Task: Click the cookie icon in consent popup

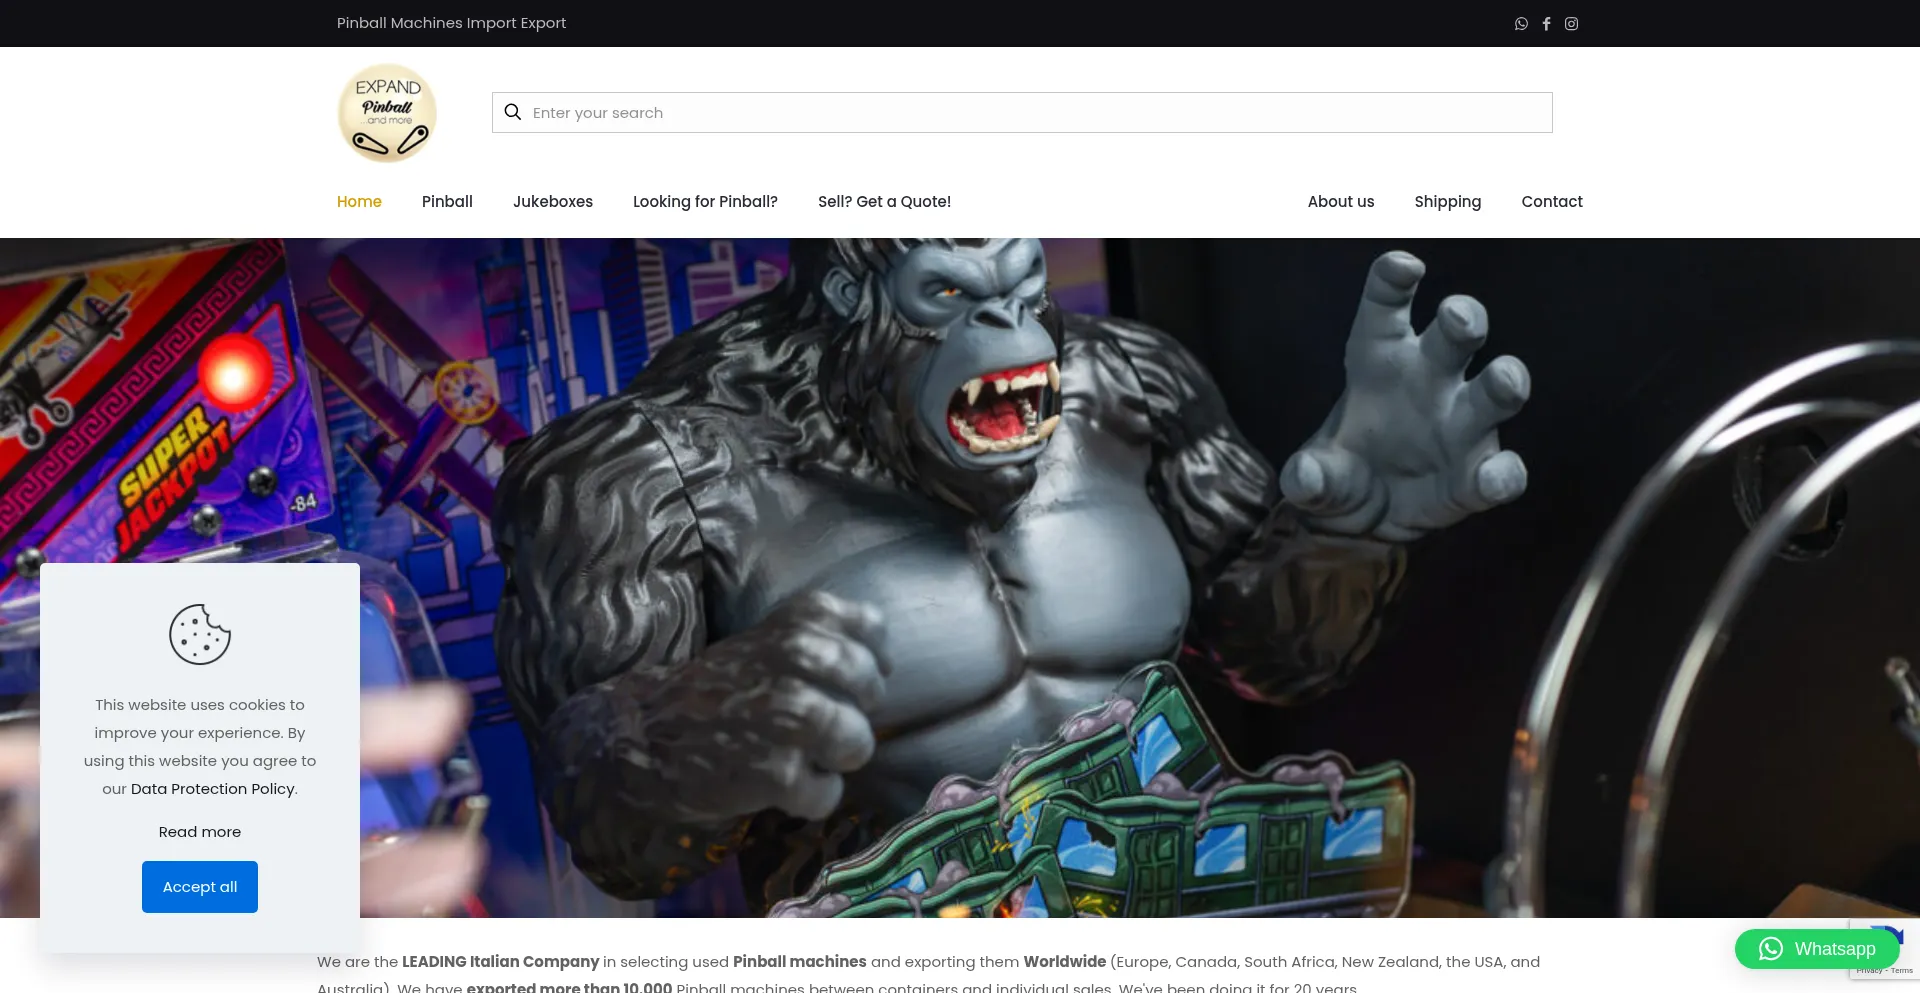Action: point(200,634)
